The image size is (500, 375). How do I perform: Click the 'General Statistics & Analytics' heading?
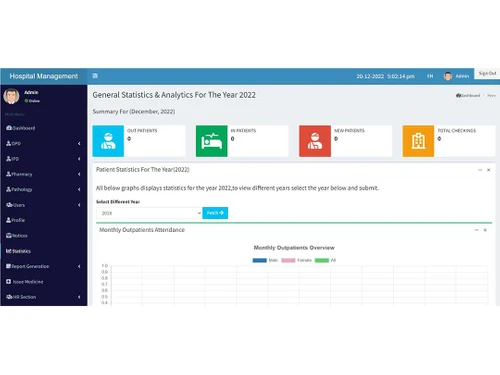coord(174,95)
